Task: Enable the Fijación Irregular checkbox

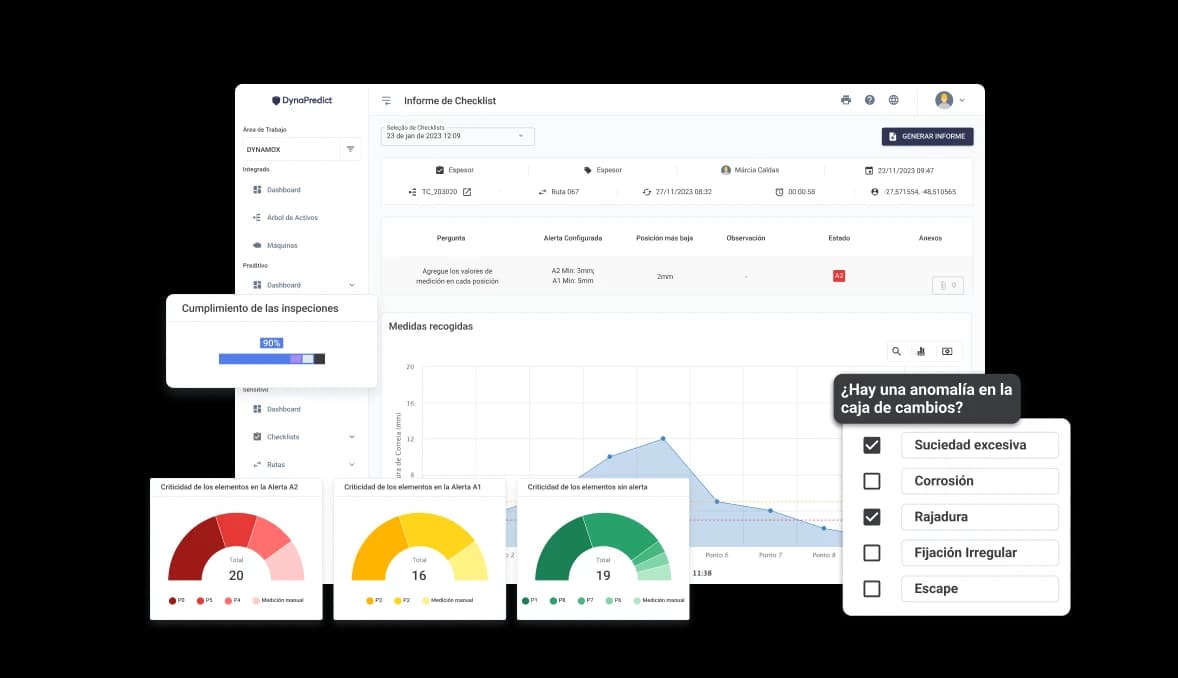Action: pyautogui.click(x=872, y=553)
